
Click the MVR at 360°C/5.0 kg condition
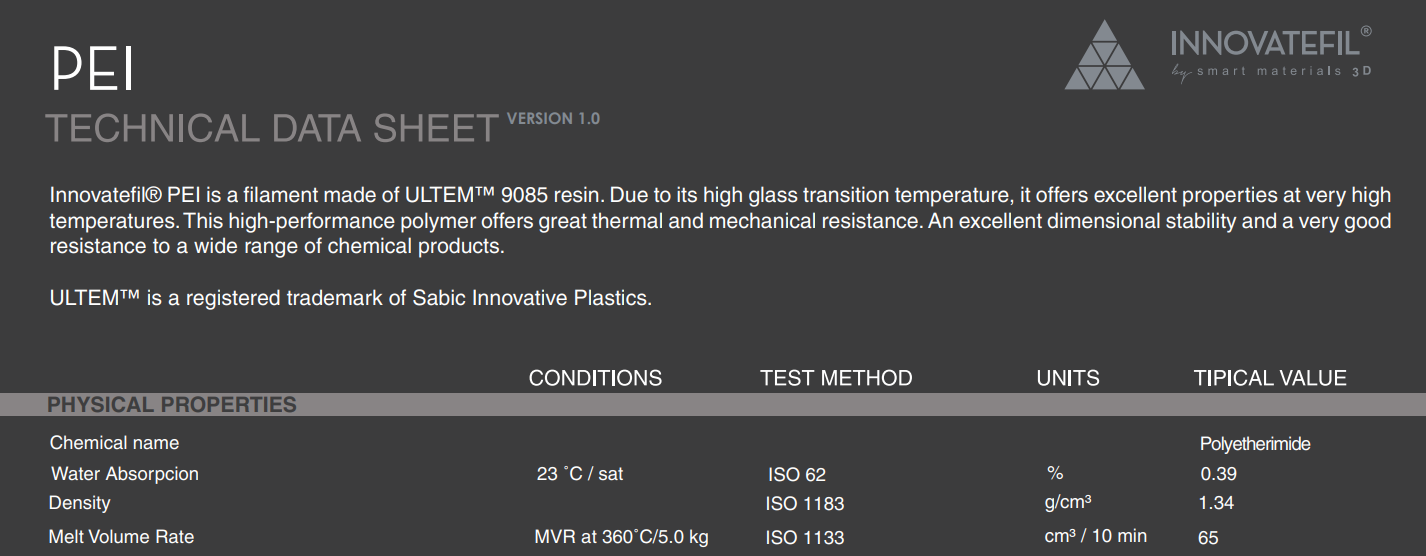click(x=621, y=537)
